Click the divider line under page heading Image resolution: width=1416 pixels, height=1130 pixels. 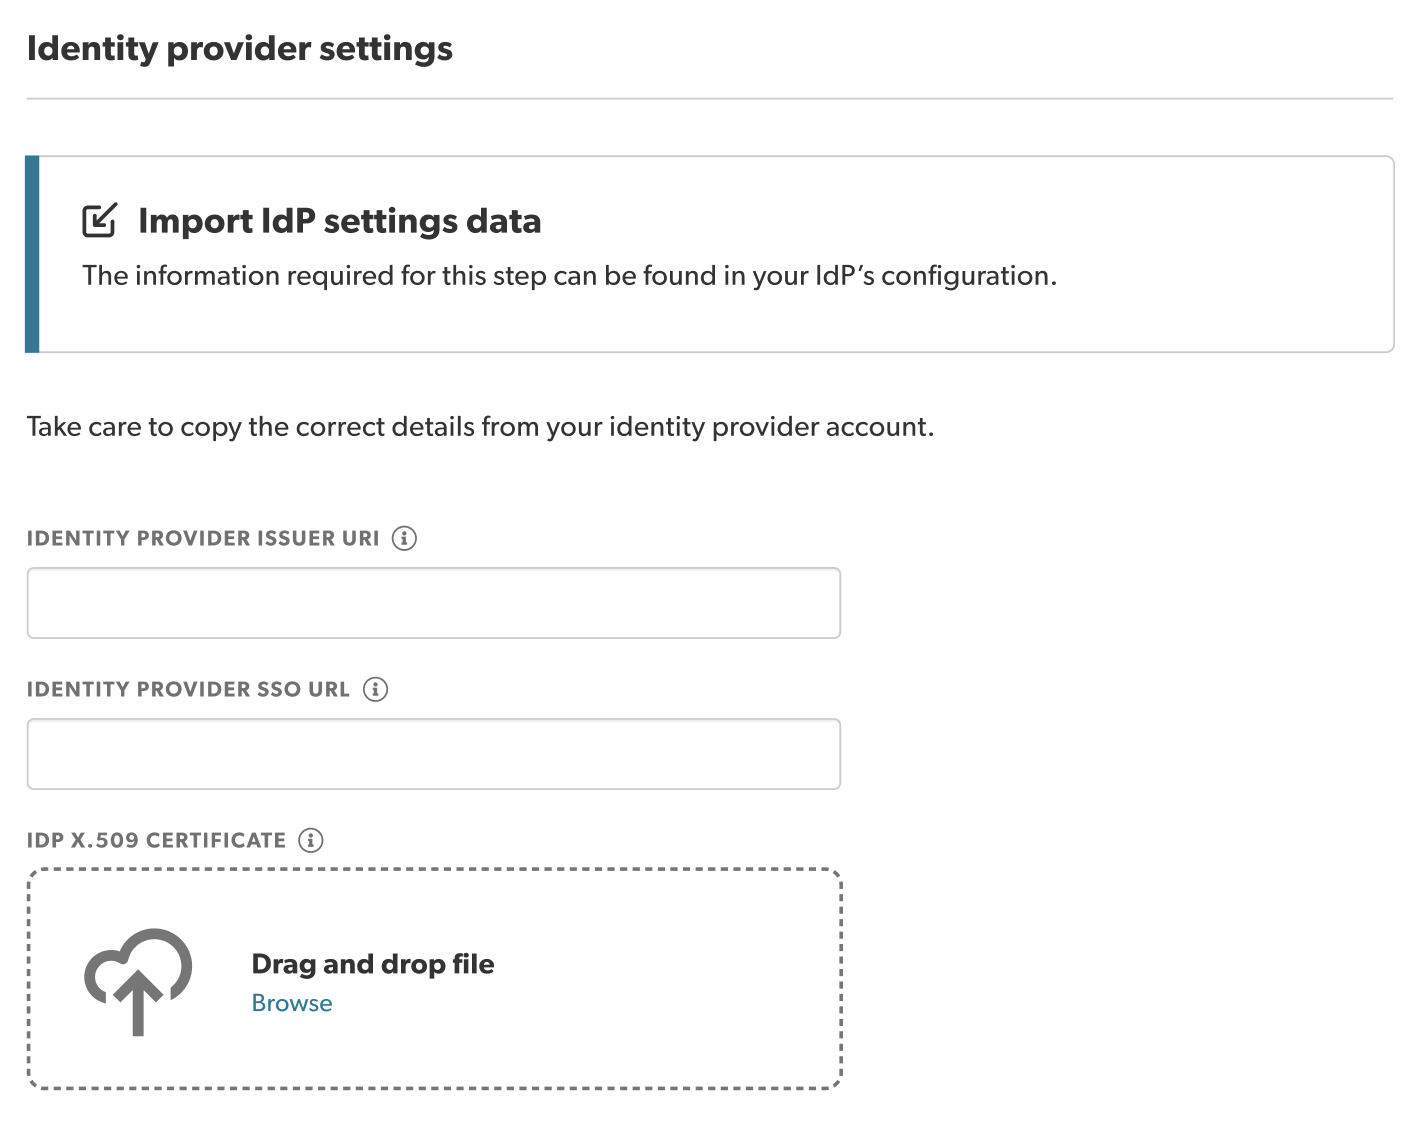pos(709,99)
